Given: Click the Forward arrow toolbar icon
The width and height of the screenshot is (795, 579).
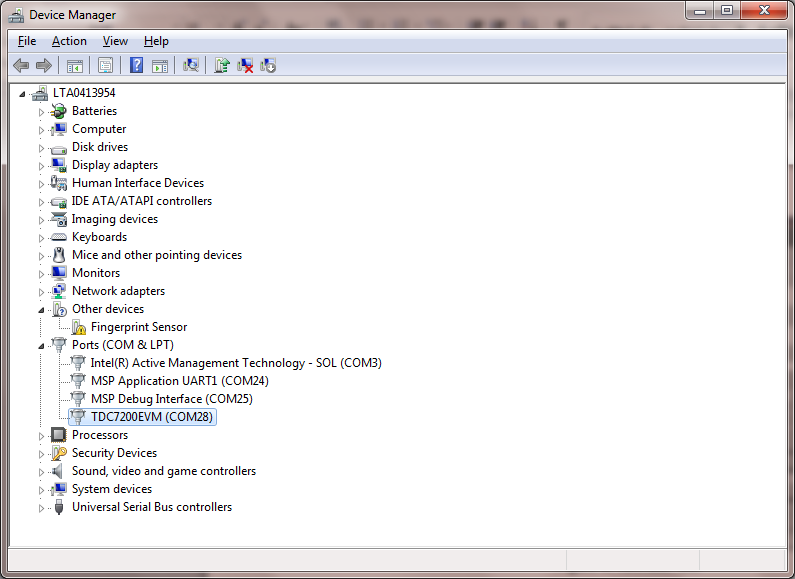Looking at the screenshot, I should pos(44,65).
